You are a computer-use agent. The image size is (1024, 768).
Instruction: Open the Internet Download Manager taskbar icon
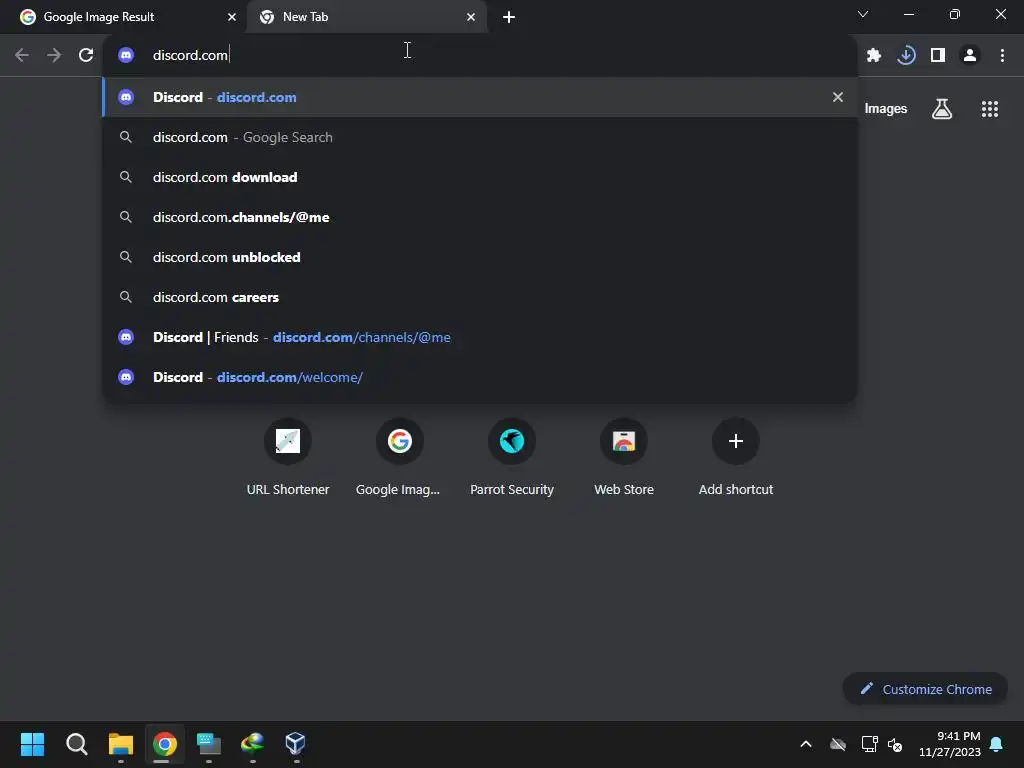(252, 743)
